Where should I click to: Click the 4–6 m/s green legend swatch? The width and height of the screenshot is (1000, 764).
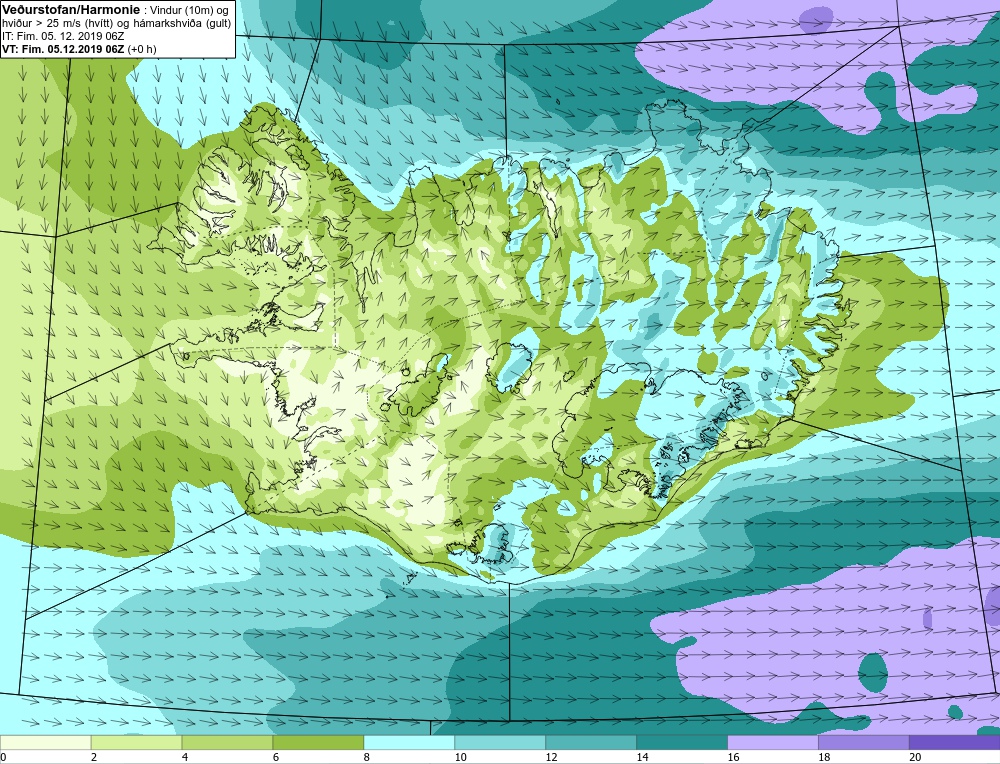(x=227, y=742)
